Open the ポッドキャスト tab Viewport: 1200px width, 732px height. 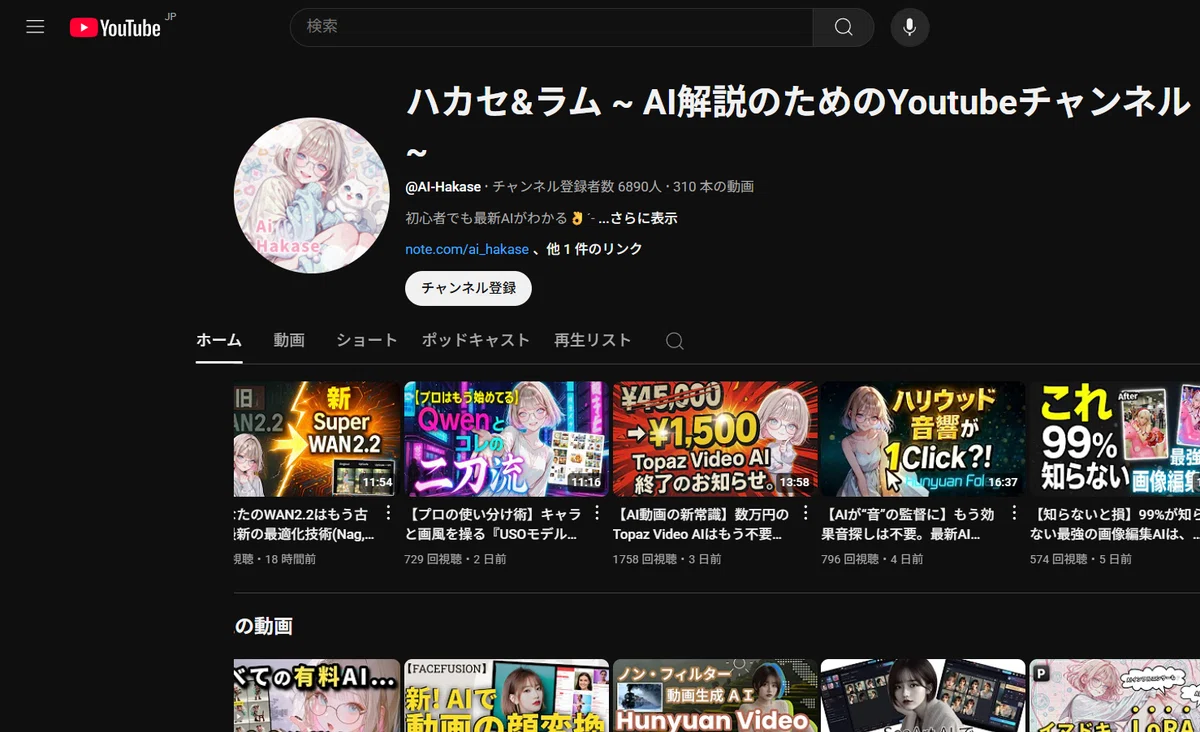(x=476, y=340)
